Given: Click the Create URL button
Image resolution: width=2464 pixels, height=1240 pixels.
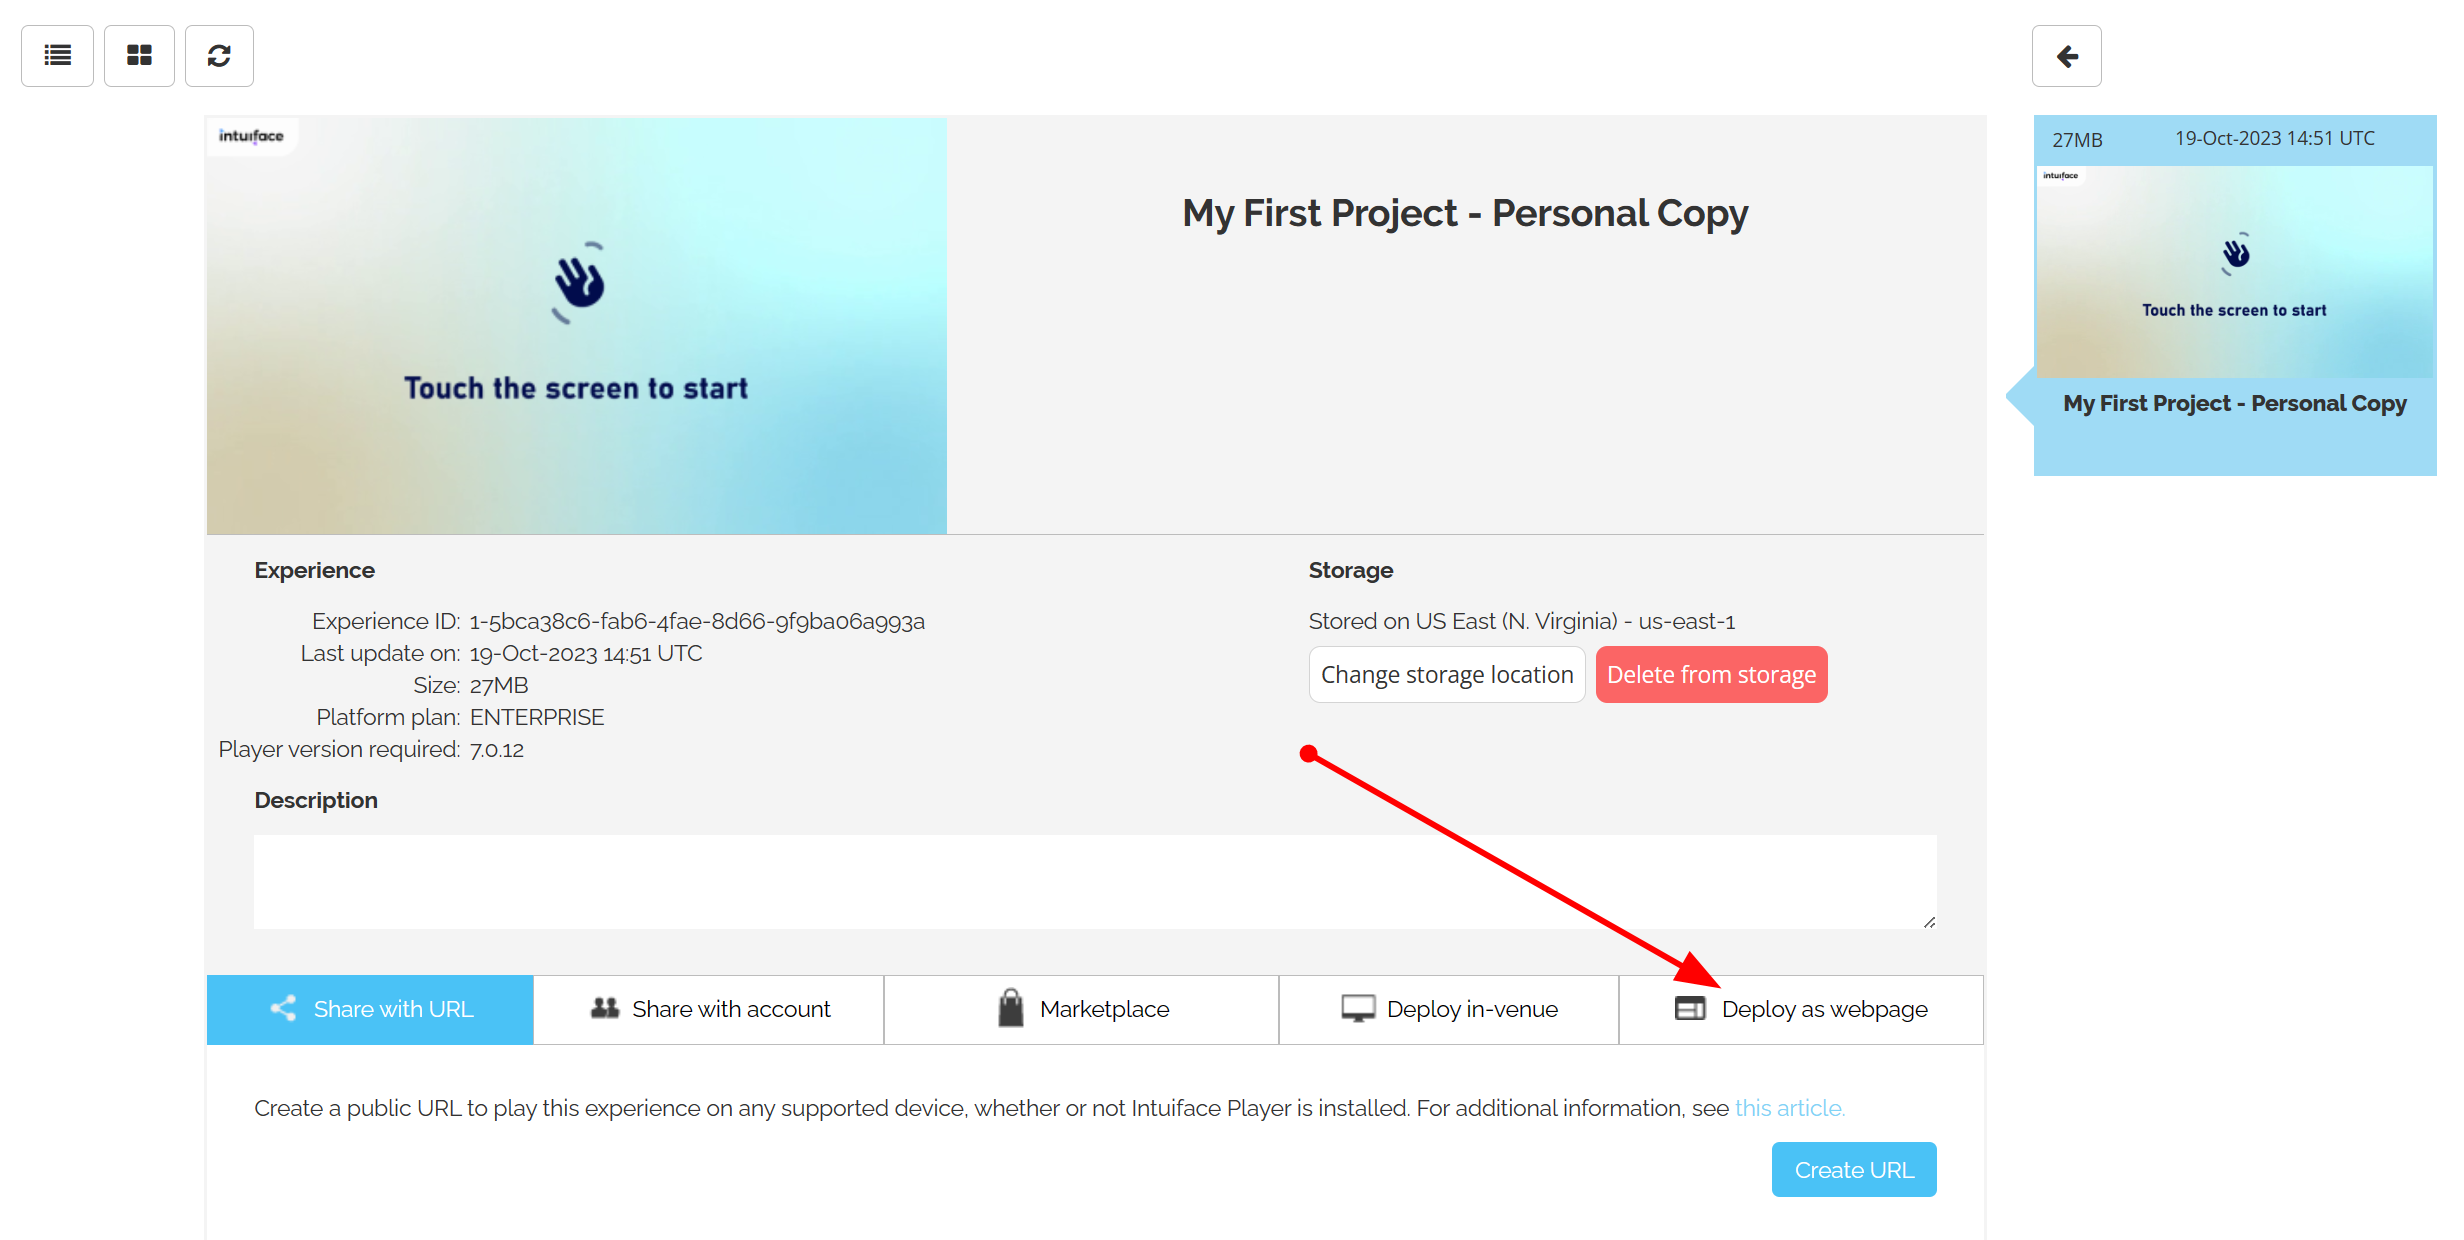Looking at the screenshot, I should pyautogui.click(x=1853, y=1169).
